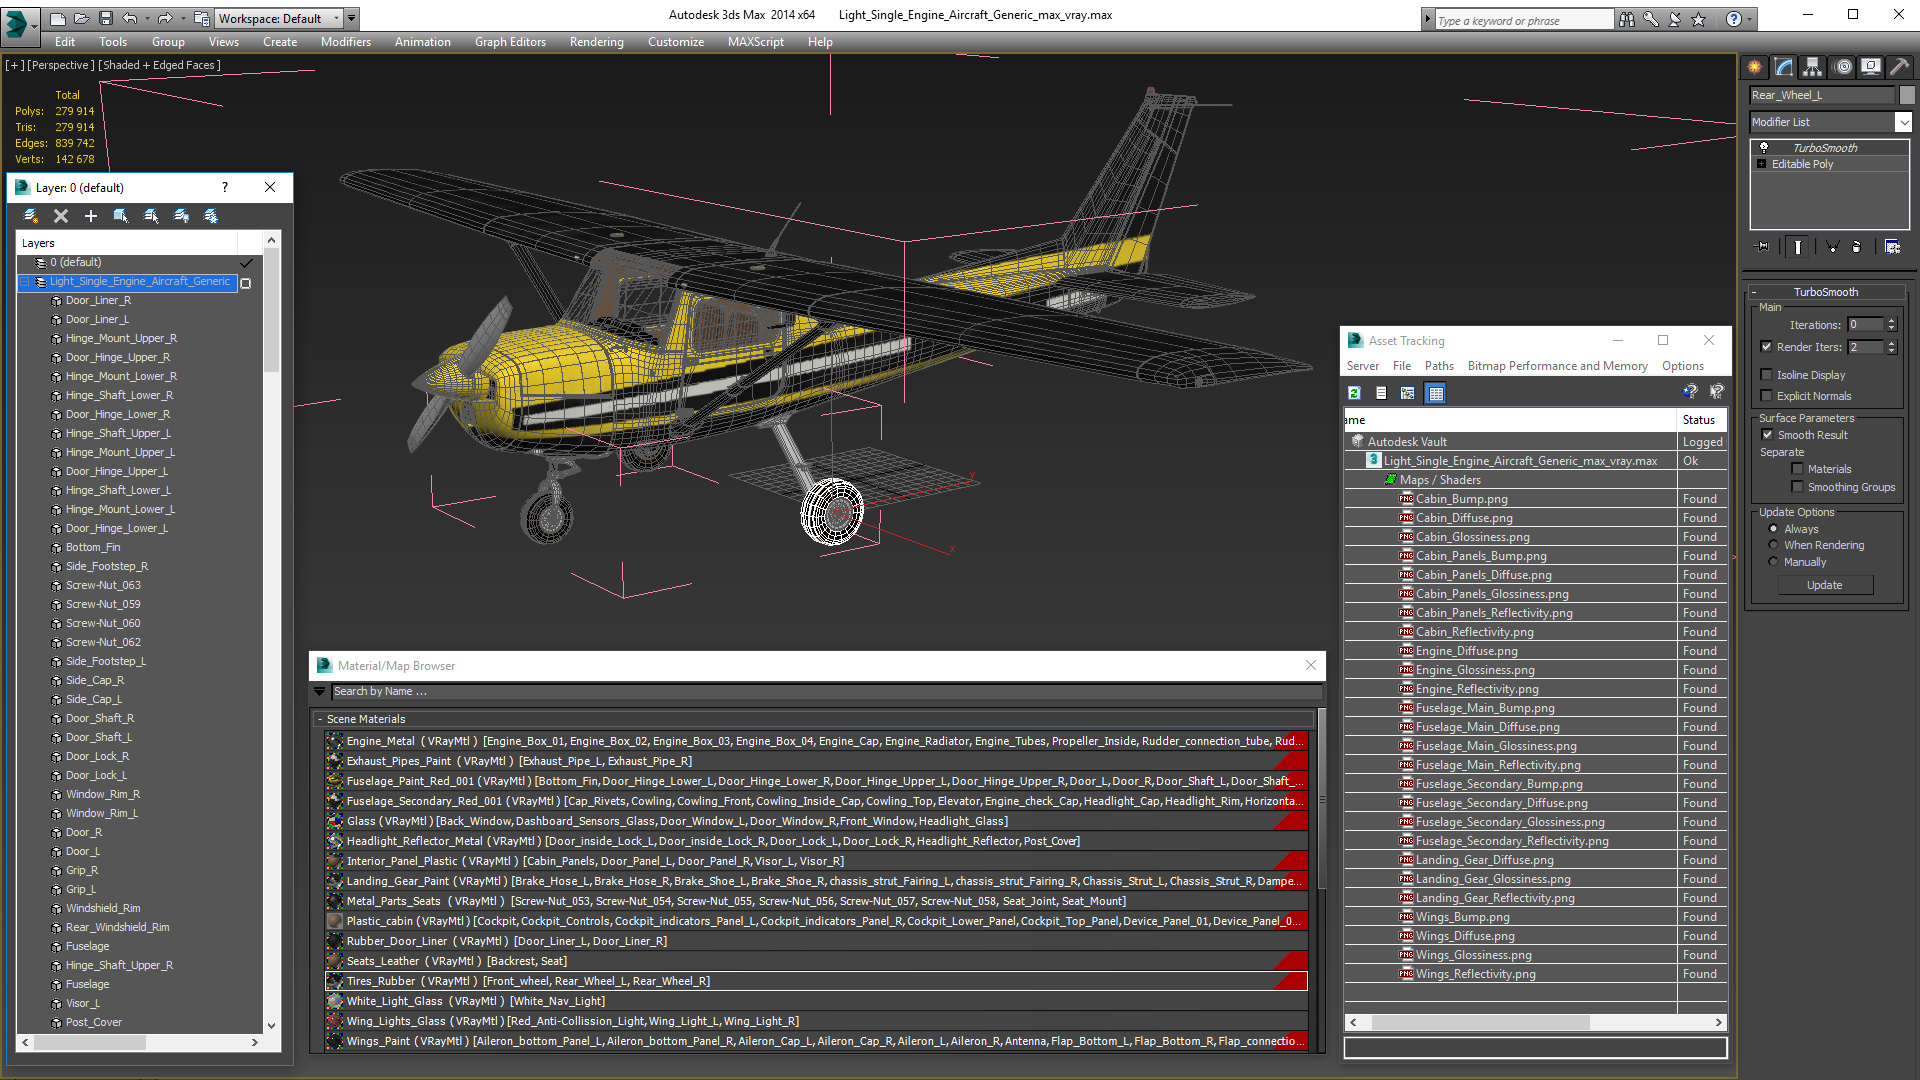Click the Save File icon in quick toolbar
Screen dimensions: 1920x1080
pos(106,18)
